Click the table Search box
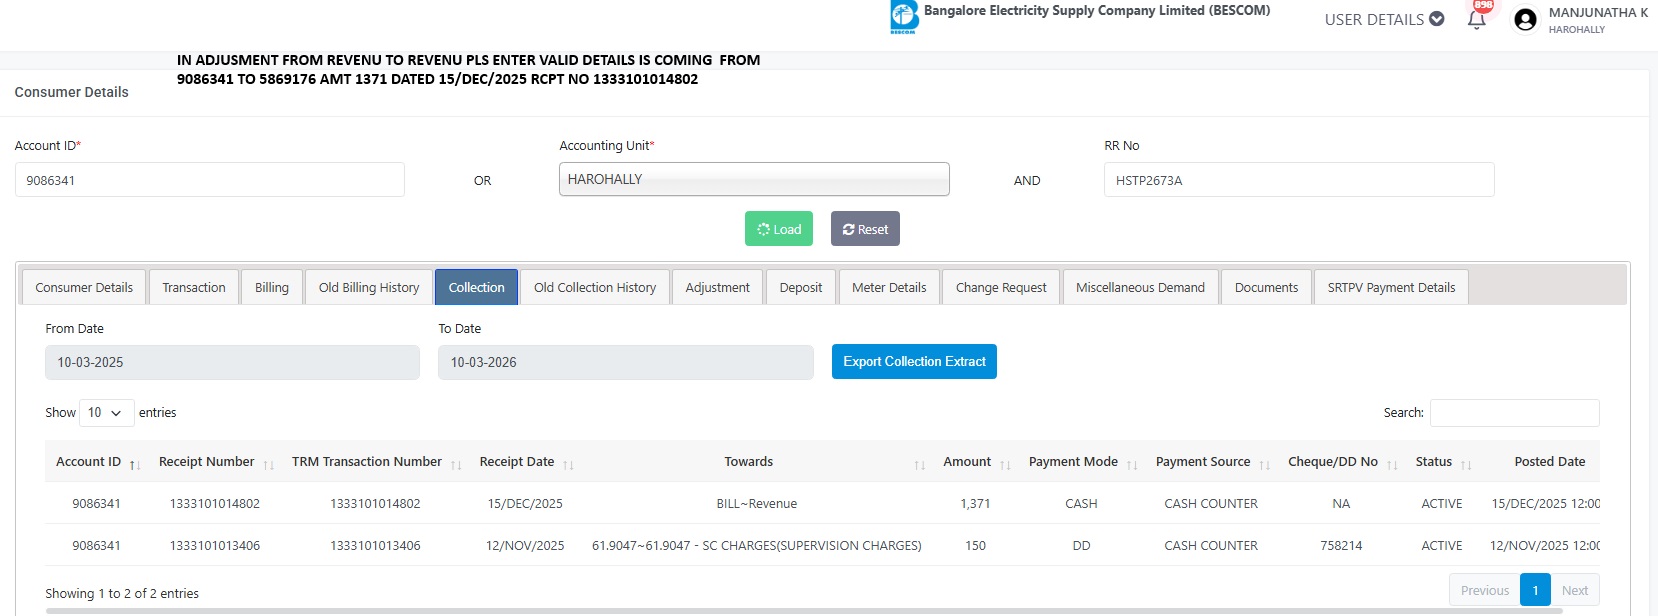The width and height of the screenshot is (1658, 616). (1514, 413)
